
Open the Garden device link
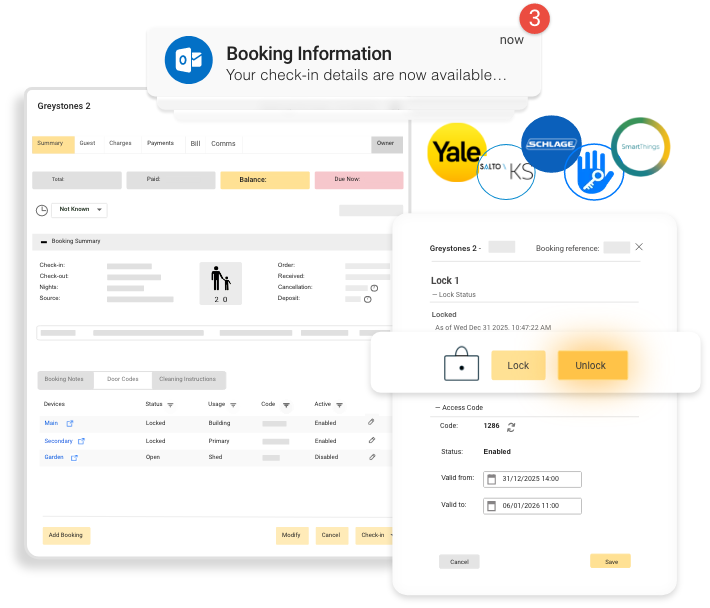coord(54,457)
